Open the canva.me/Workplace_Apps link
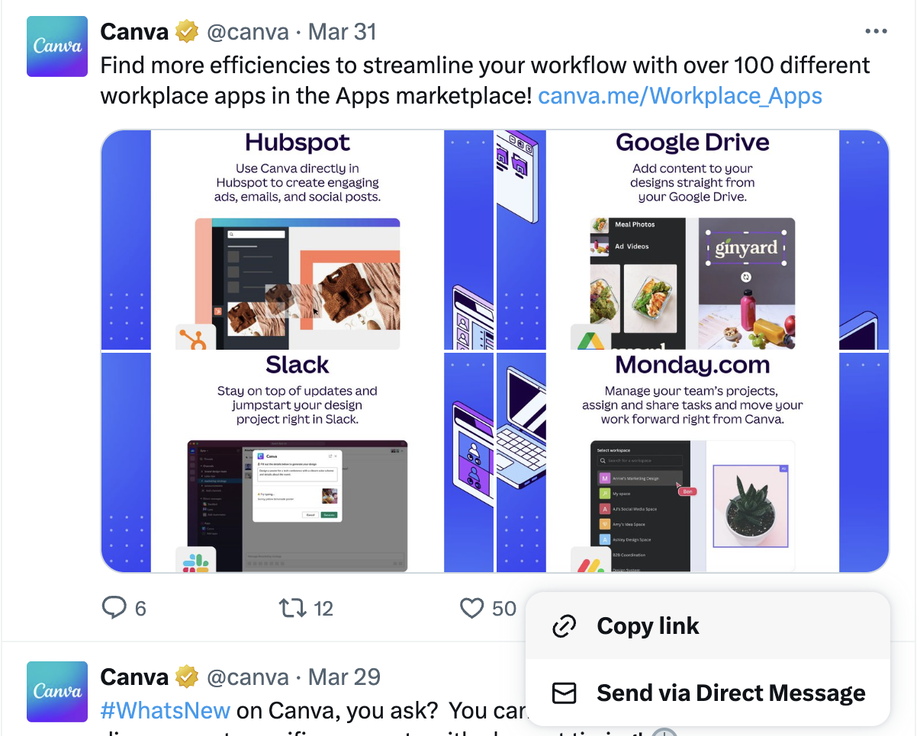The height and width of the screenshot is (736, 920). (680, 96)
